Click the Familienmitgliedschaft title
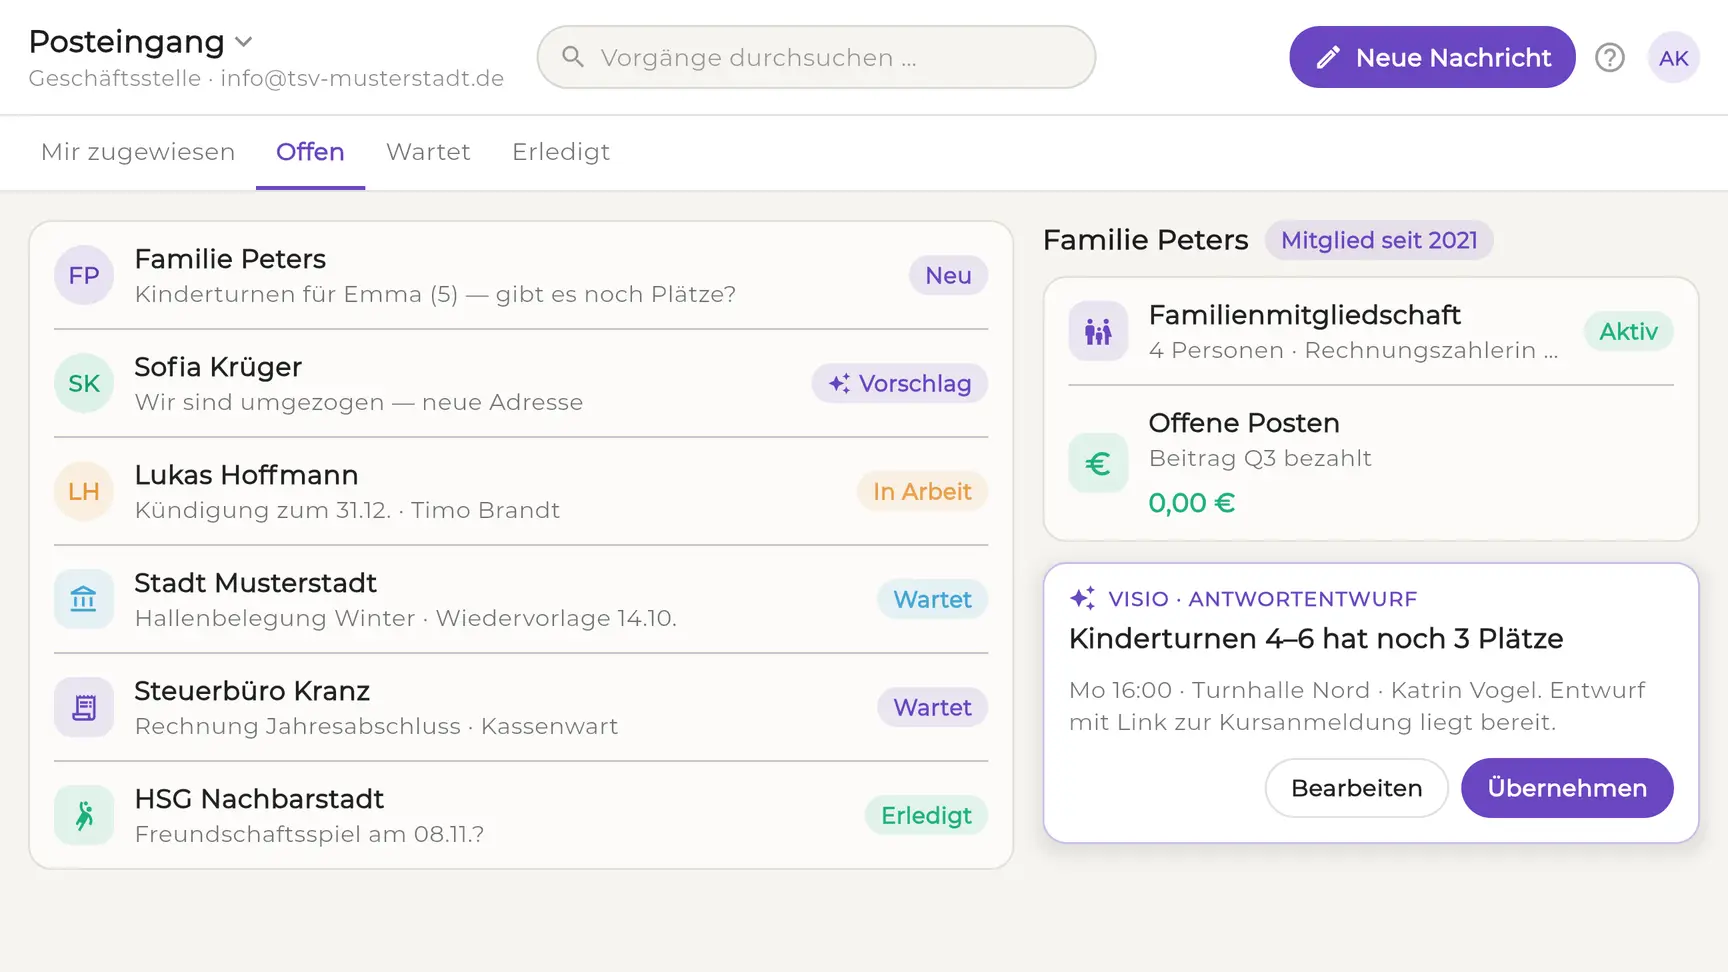 1304,315
